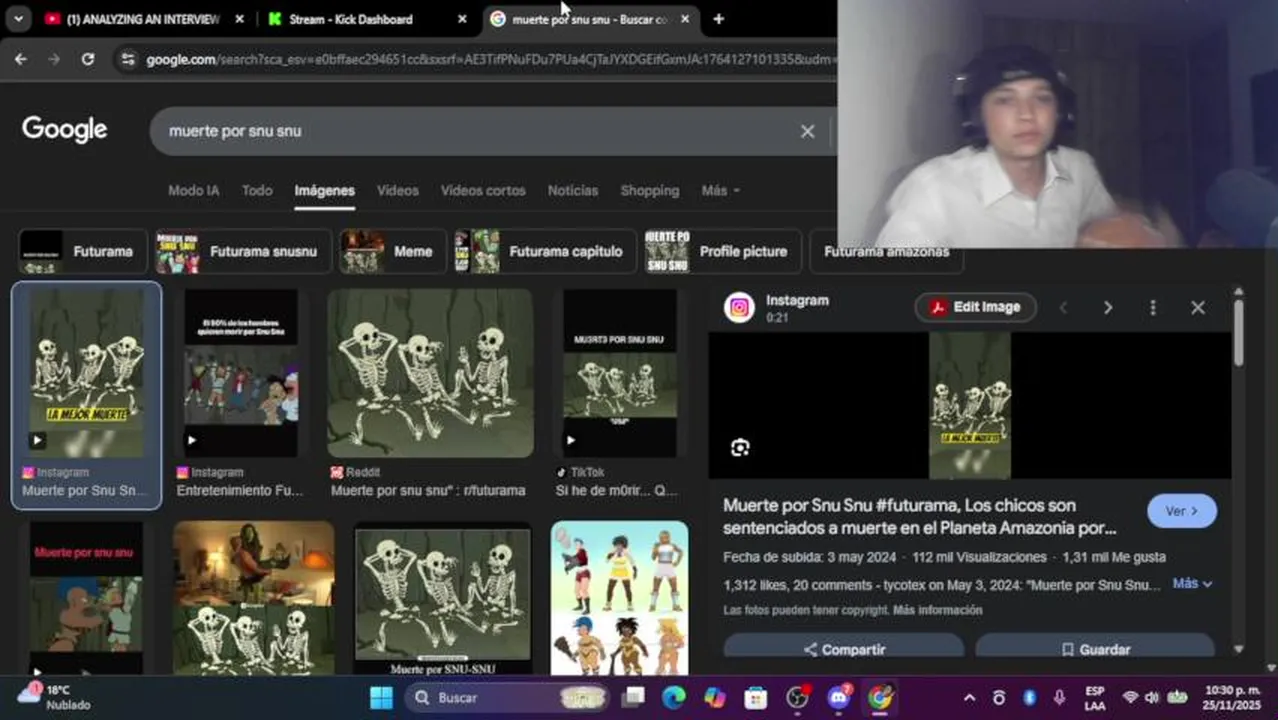Viewport: 1278px width, 720px height.
Task: Close the 'muerte por snu snu' tab
Action: (685, 19)
